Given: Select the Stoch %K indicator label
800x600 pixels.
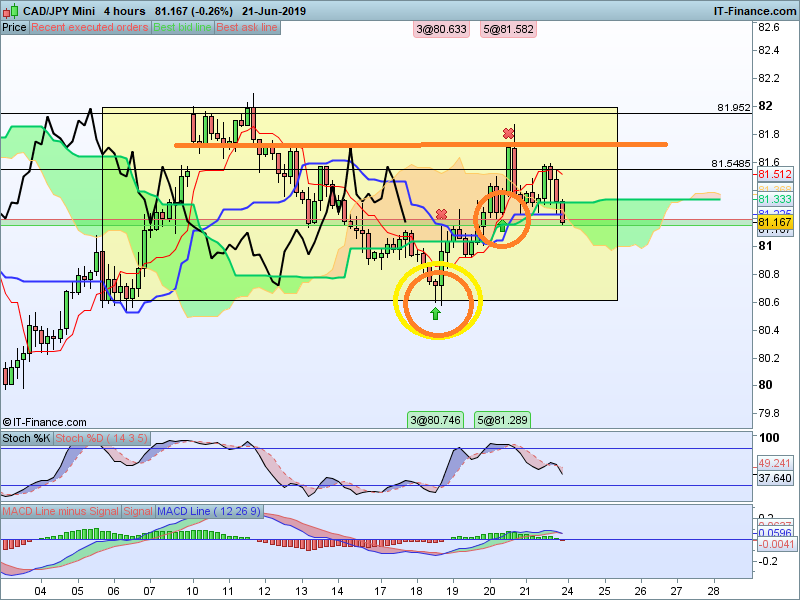Looking at the screenshot, I should [27, 438].
